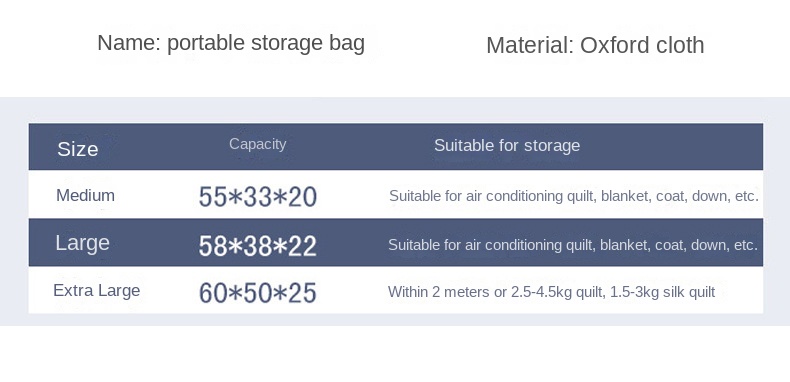The image size is (790, 382).
Task: Select the Medium size label
Action: tap(85, 195)
